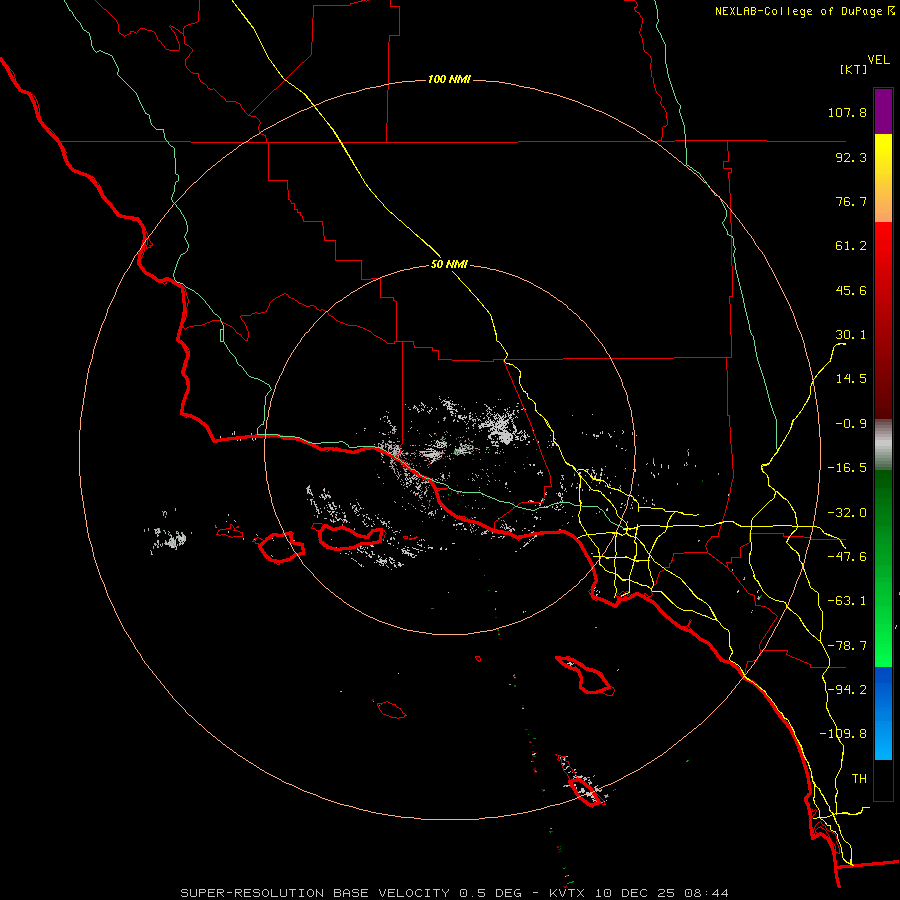Click the -0.9 velocity scale value
The image size is (900, 900).
click(851, 424)
